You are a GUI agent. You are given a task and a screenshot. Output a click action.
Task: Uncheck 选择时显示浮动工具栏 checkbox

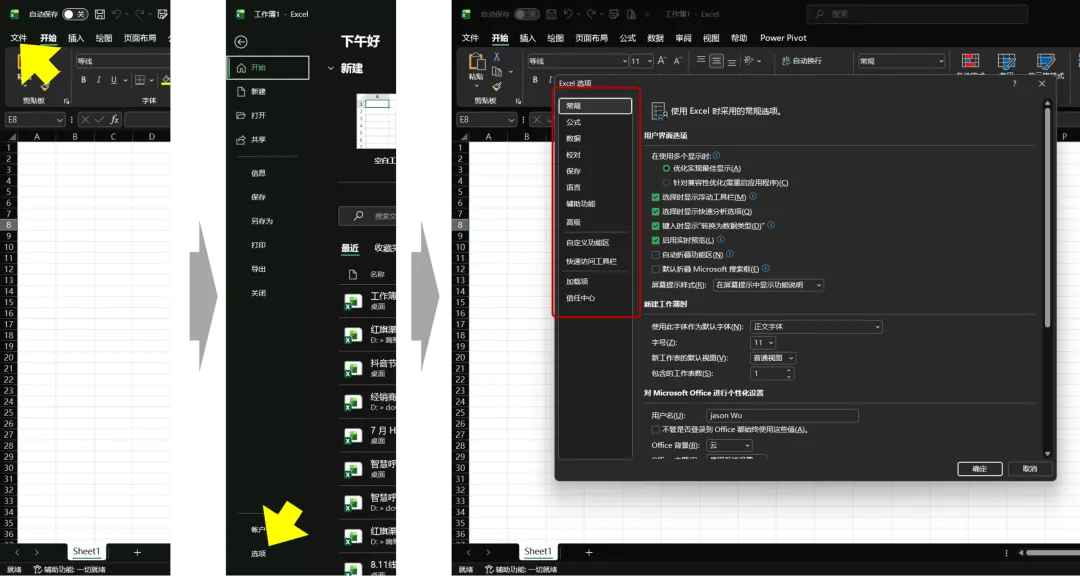point(656,197)
